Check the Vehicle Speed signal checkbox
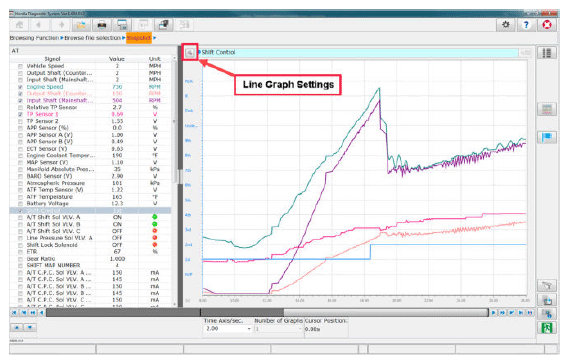Screen dimensions: 569x364 pos(20,66)
